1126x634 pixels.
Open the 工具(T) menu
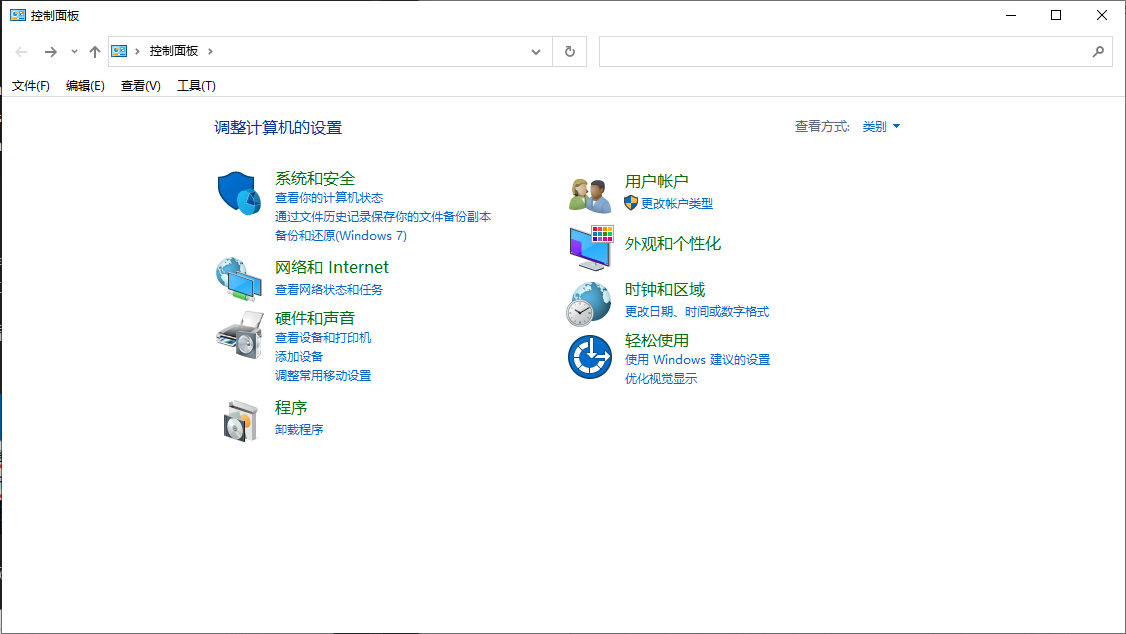196,86
